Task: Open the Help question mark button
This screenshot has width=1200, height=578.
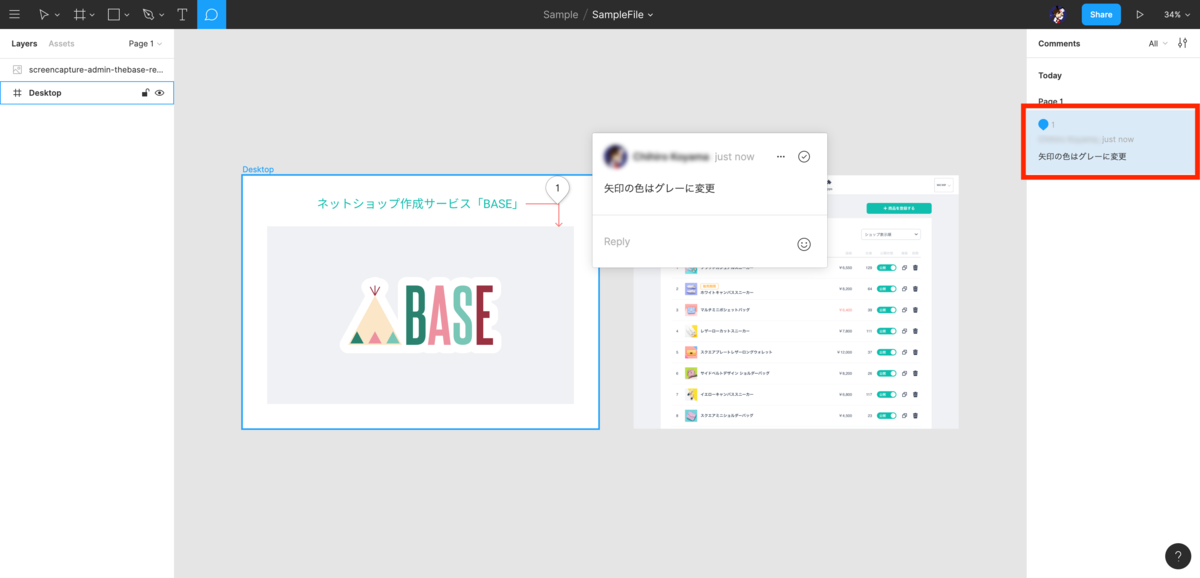Action: pyautogui.click(x=1178, y=557)
